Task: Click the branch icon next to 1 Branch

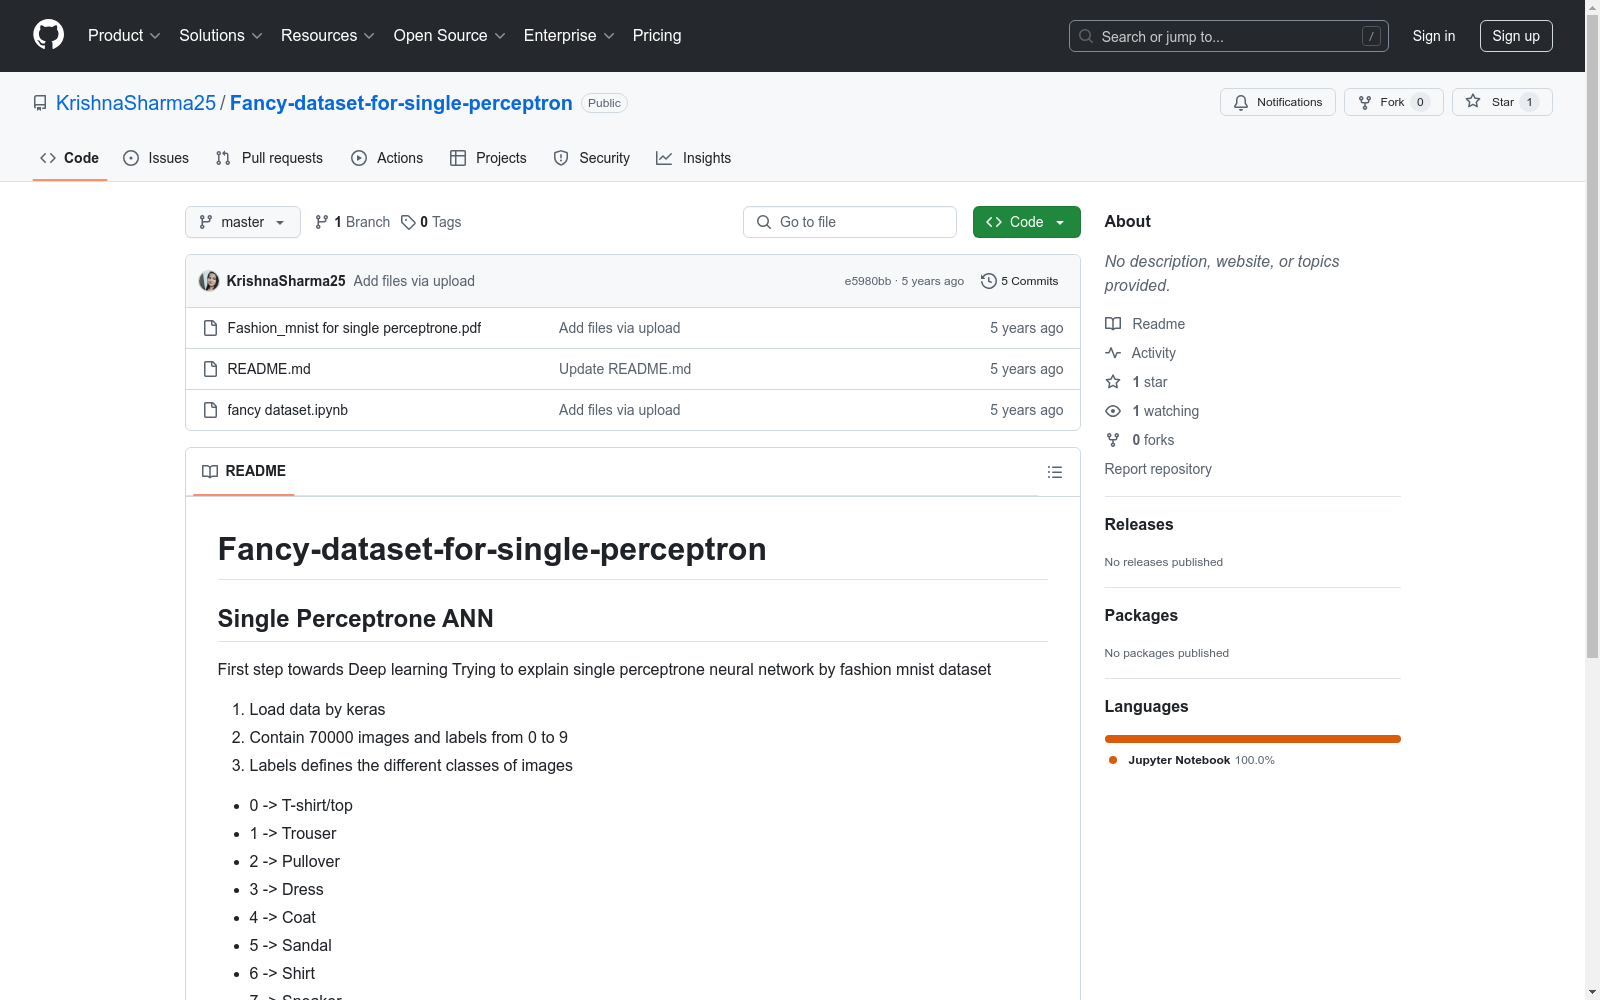Action: (322, 222)
